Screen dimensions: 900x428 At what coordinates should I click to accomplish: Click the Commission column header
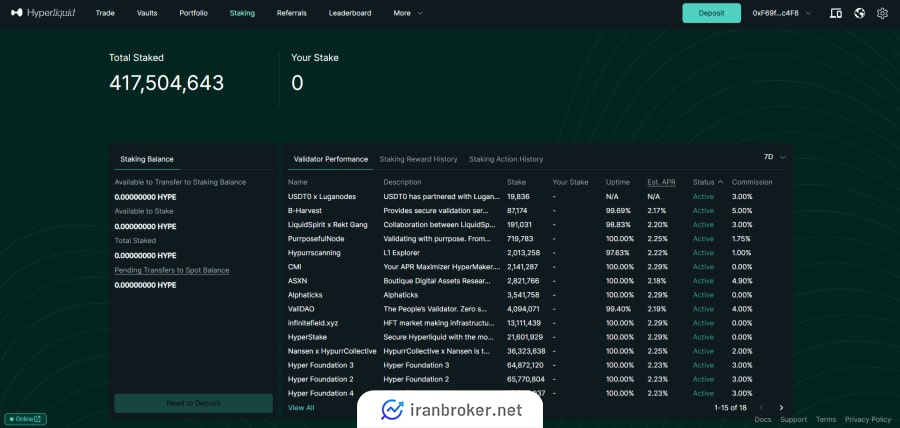752,182
